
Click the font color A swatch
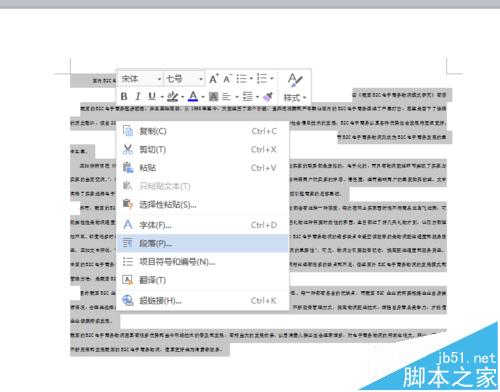(x=193, y=97)
